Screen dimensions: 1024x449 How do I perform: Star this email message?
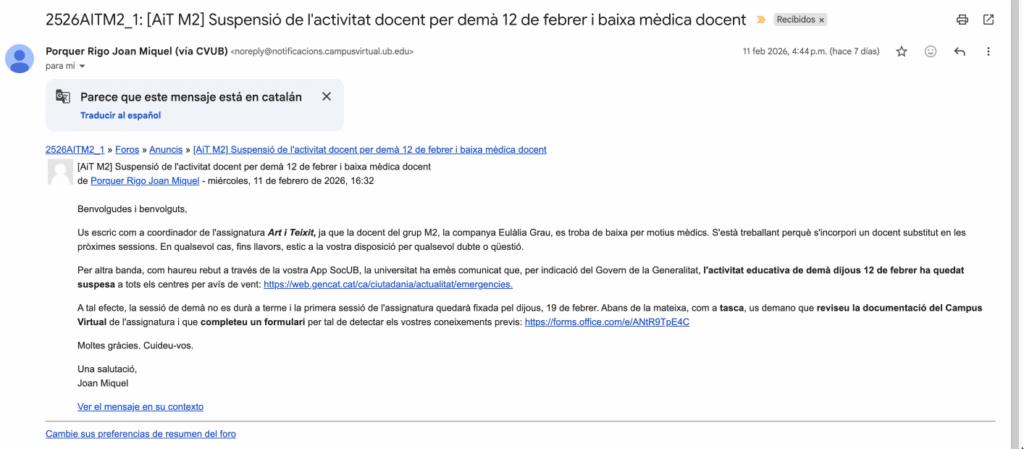(901, 51)
